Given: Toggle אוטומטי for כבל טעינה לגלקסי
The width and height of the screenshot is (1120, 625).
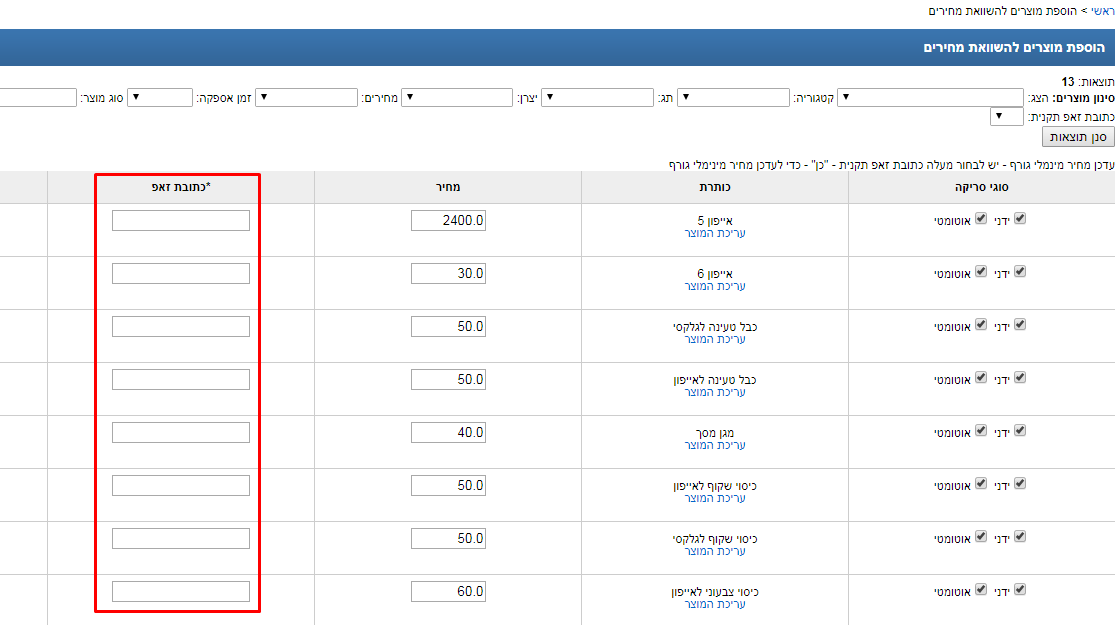Looking at the screenshot, I should click(x=981, y=324).
